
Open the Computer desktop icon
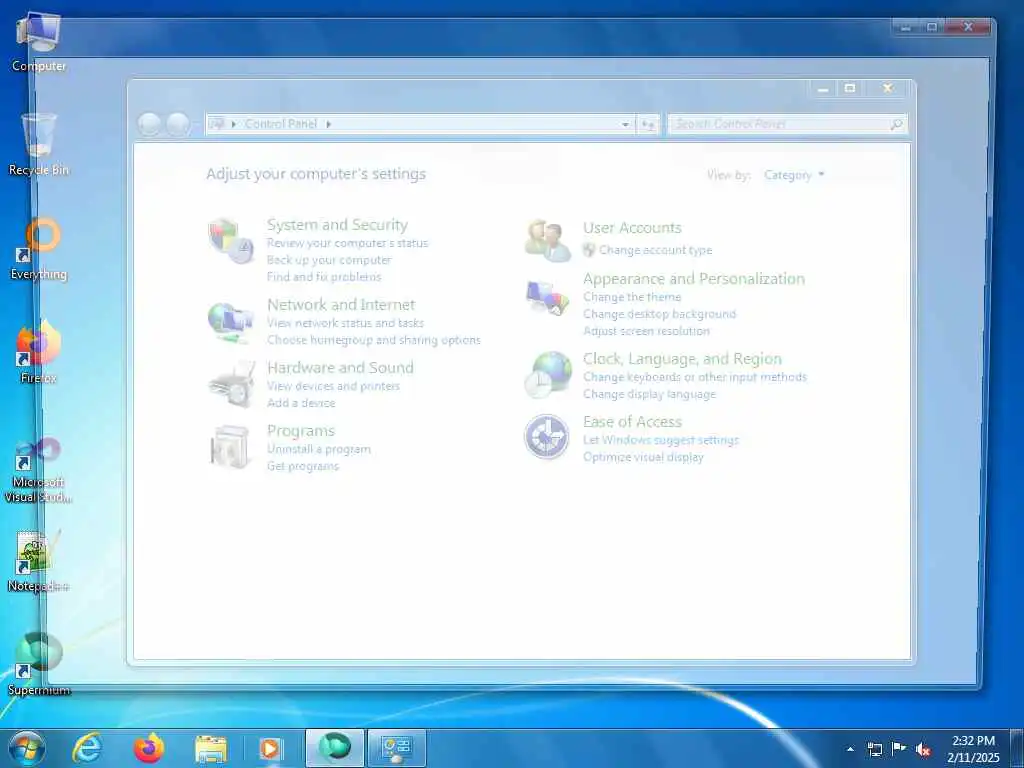click(x=39, y=40)
